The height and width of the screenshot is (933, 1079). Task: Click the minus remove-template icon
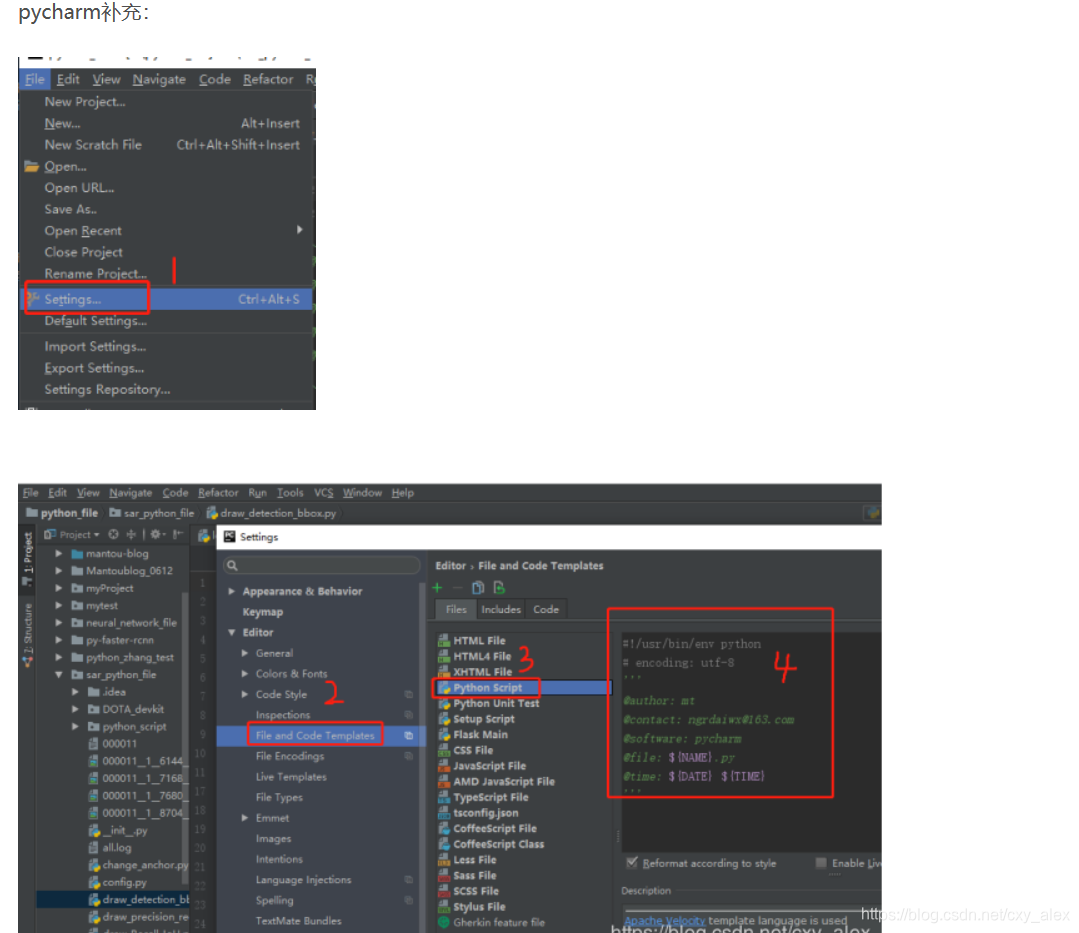457,588
